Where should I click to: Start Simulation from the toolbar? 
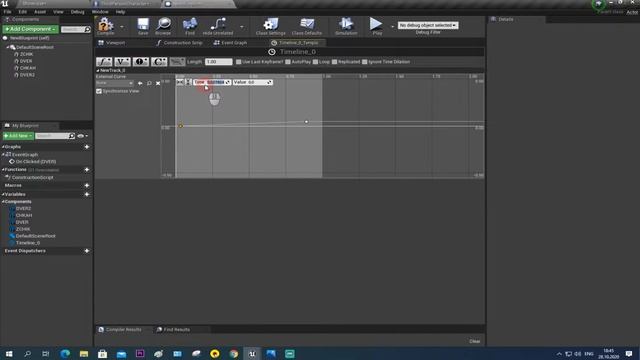pyautogui.click(x=346, y=25)
